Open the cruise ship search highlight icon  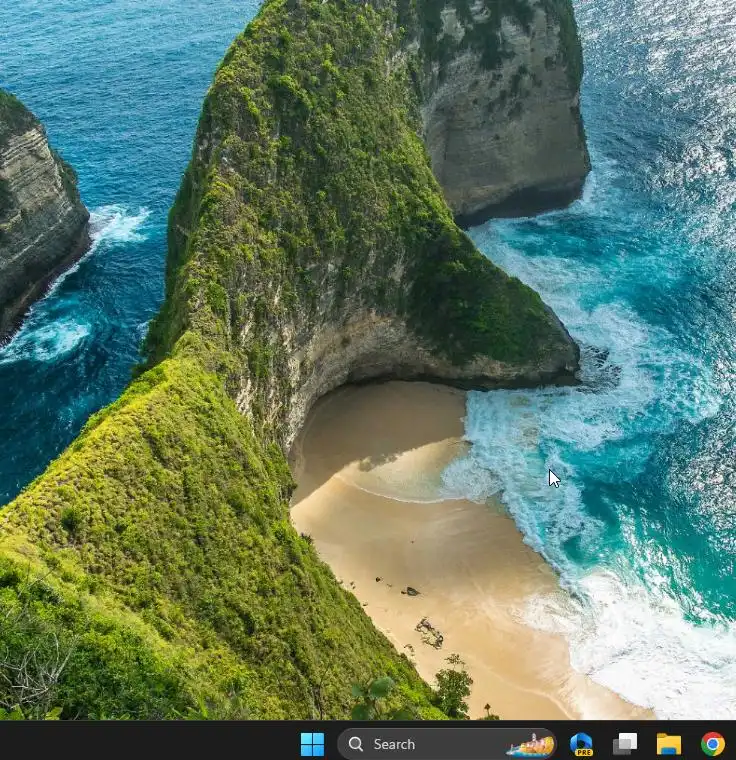tap(530, 745)
